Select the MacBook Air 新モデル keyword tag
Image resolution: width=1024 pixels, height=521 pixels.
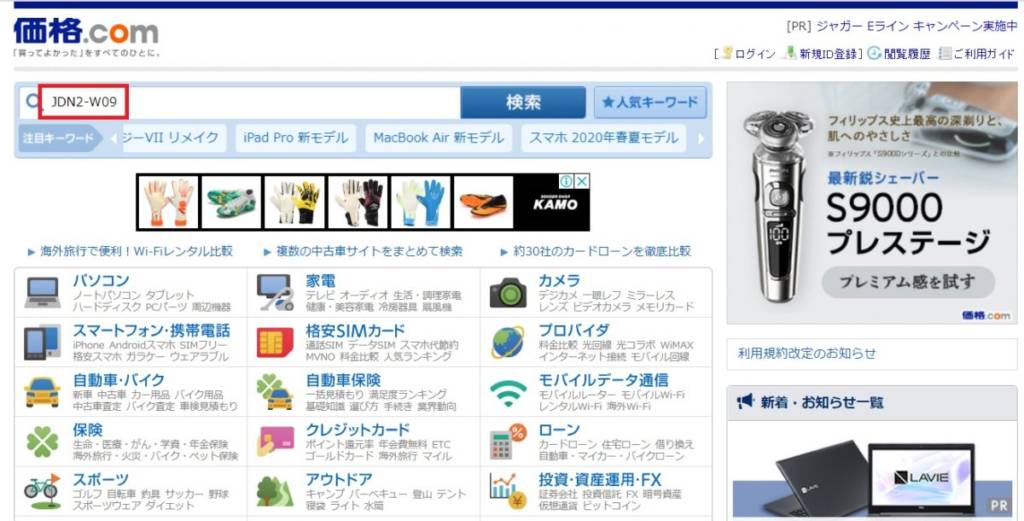coord(438,138)
